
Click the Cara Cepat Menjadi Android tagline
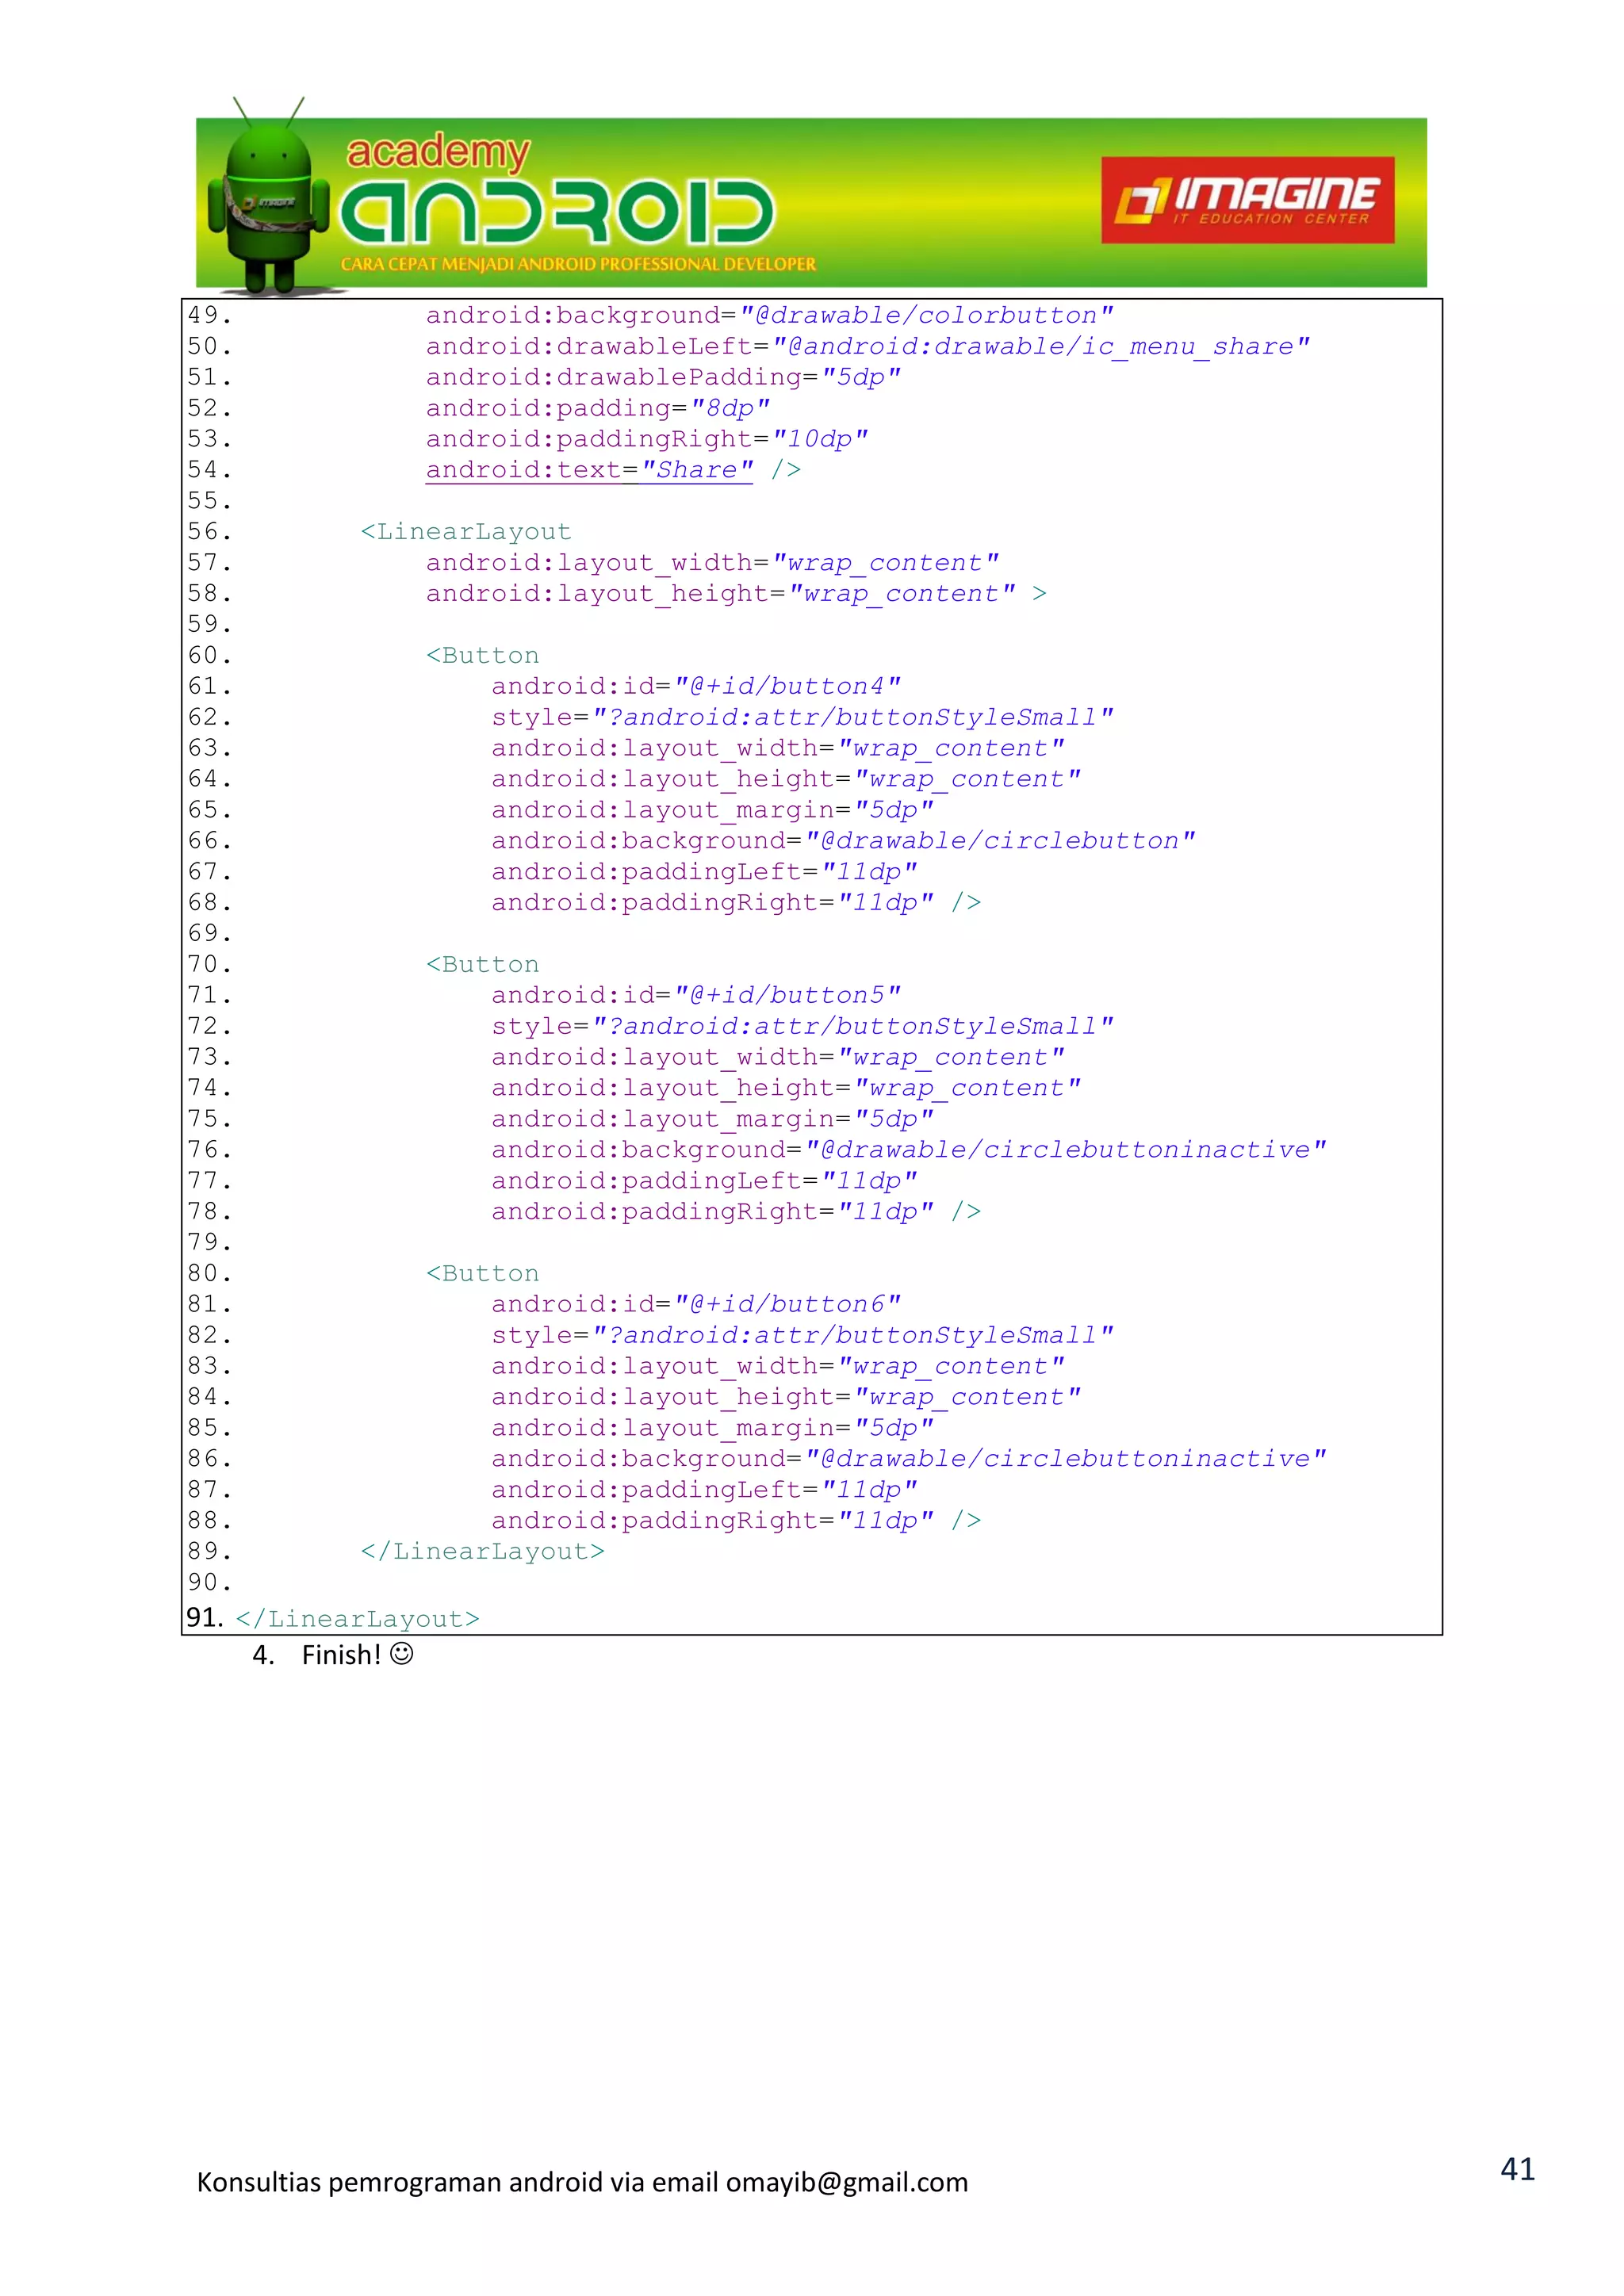click(x=578, y=265)
